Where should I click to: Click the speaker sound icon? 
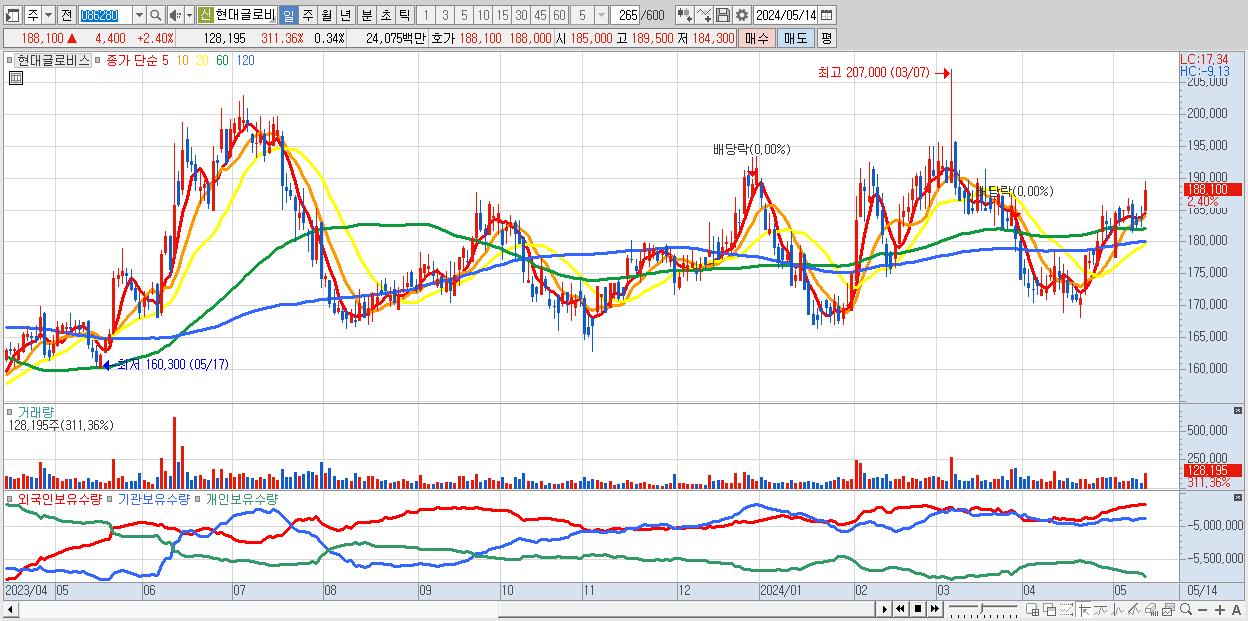pos(175,16)
